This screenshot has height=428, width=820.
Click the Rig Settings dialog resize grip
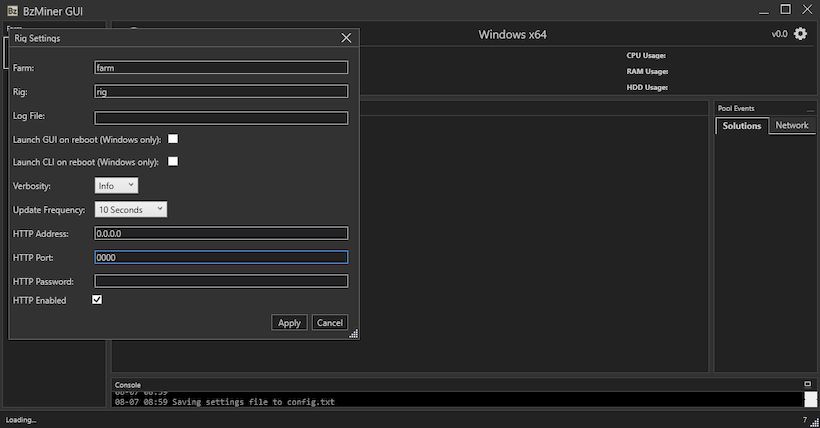click(x=354, y=334)
